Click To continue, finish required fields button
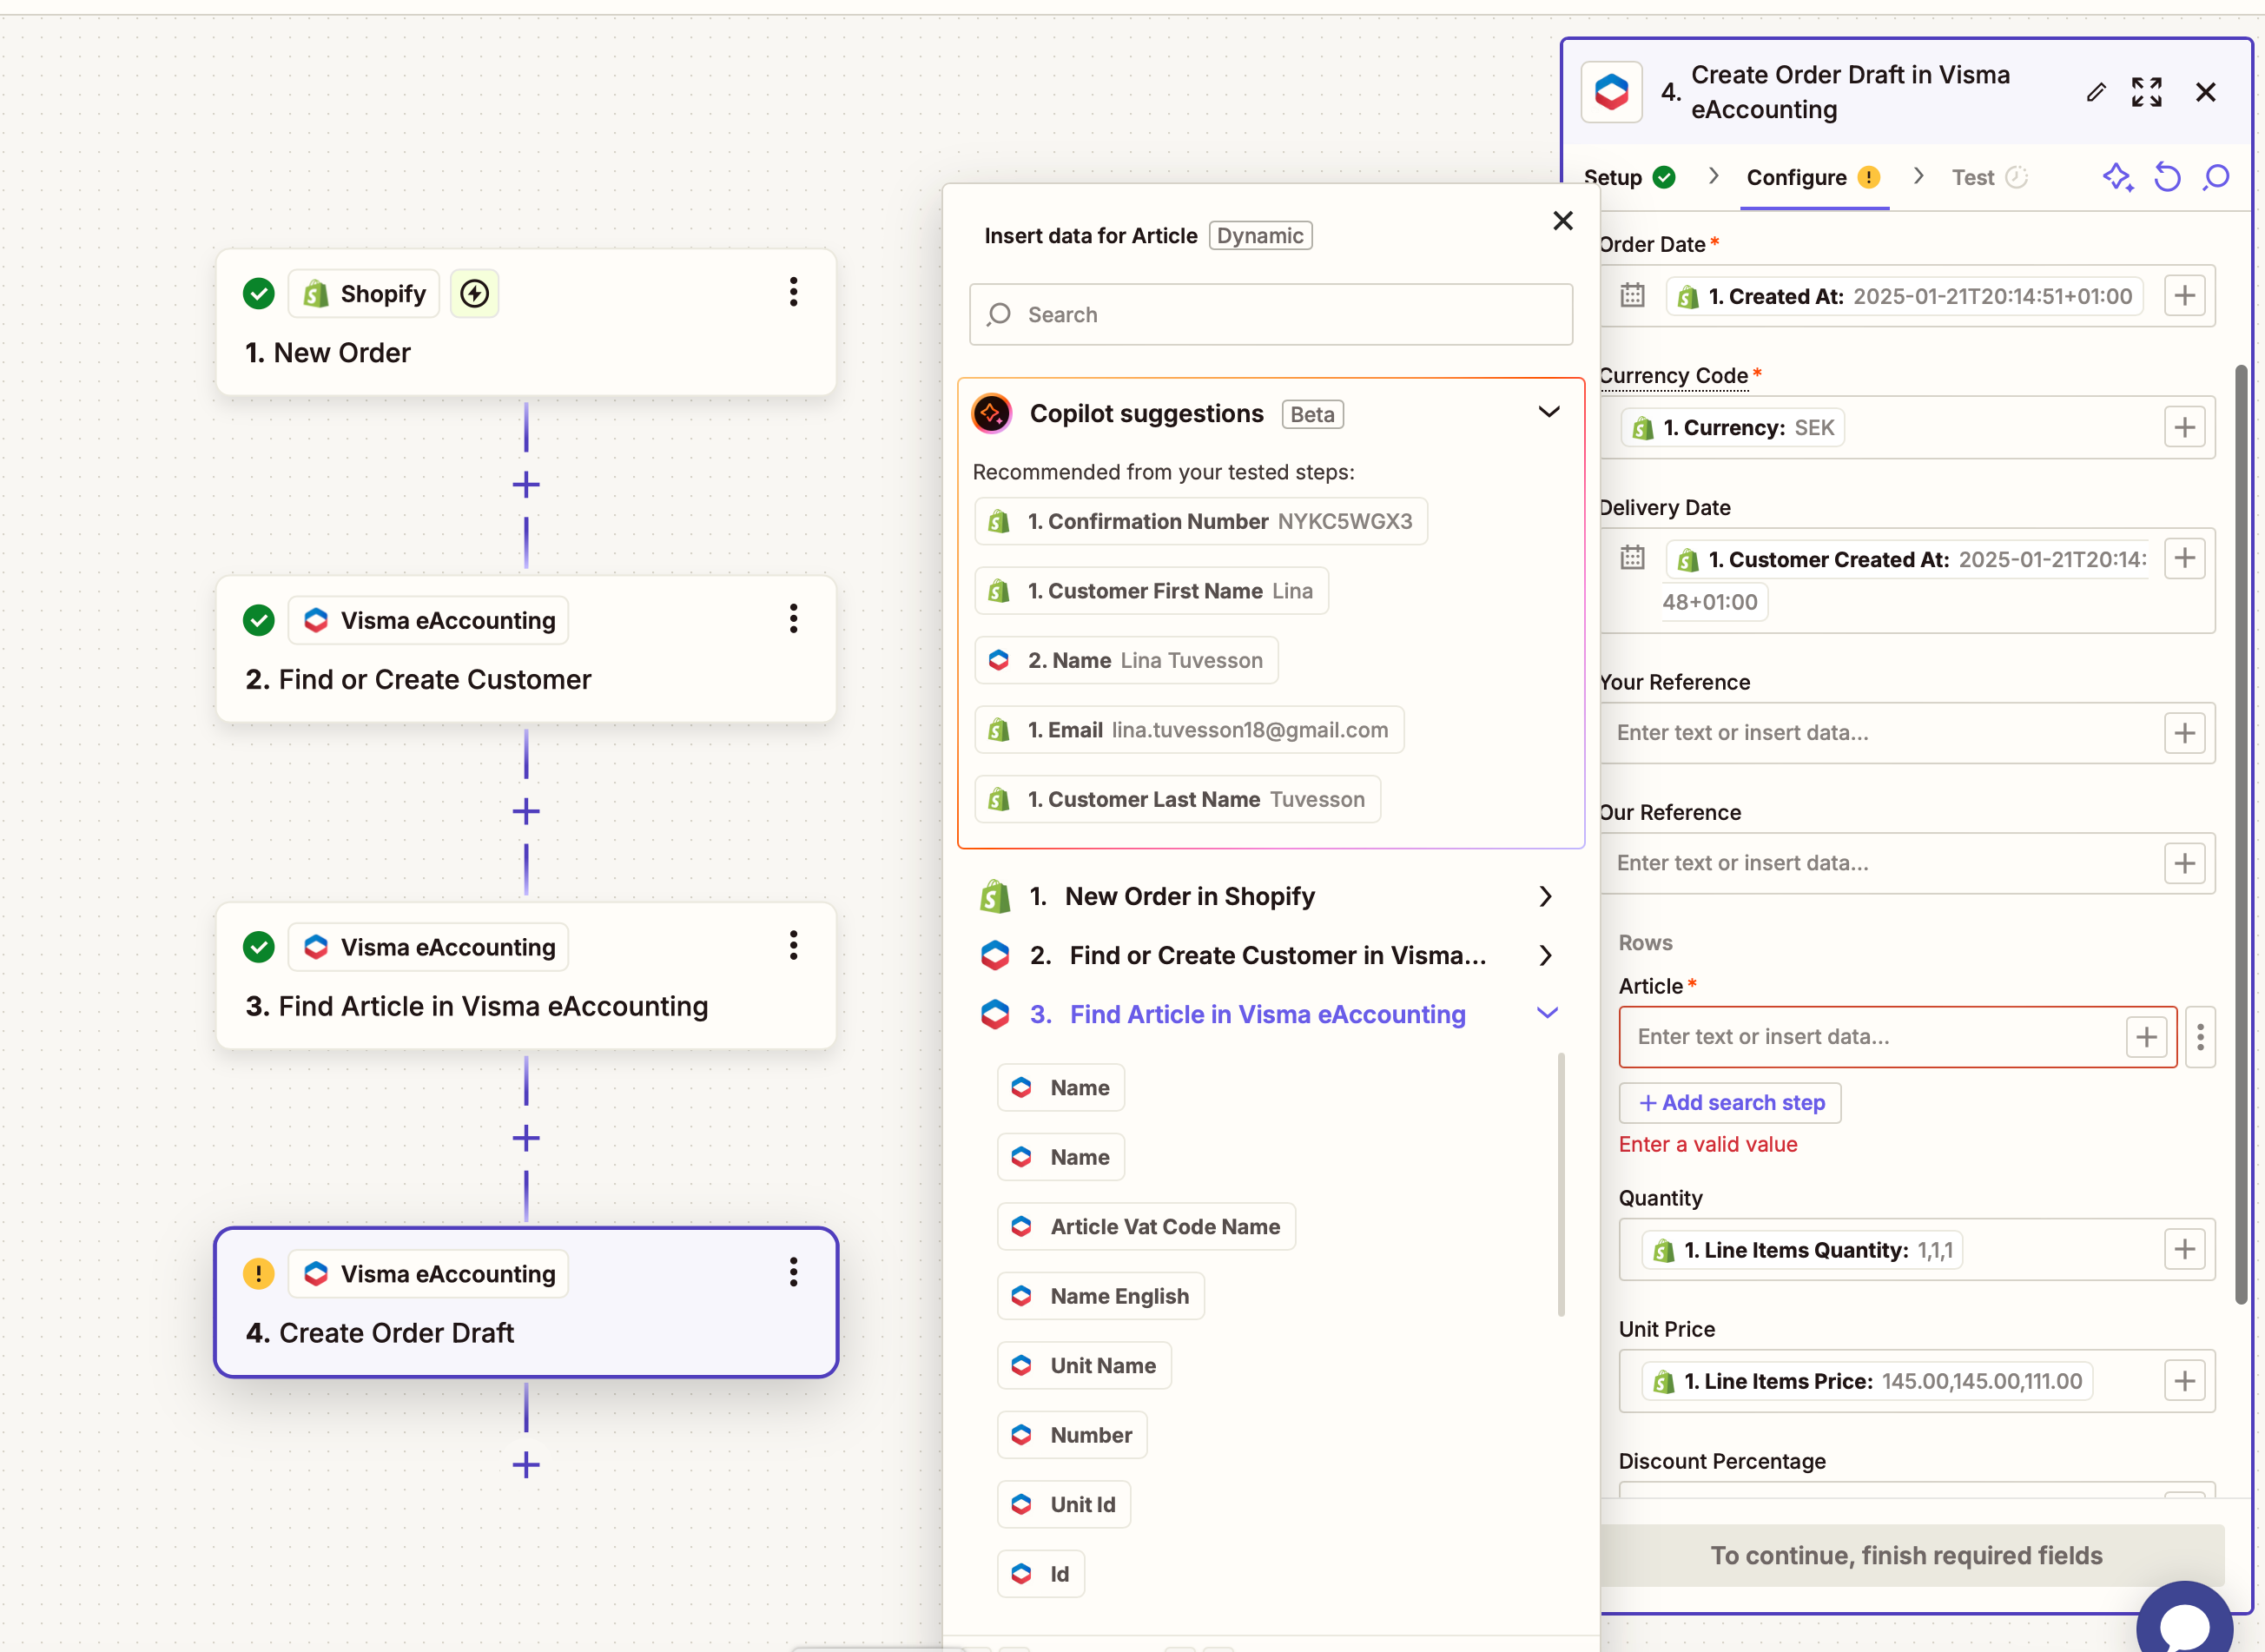 click(x=1906, y=1555)
